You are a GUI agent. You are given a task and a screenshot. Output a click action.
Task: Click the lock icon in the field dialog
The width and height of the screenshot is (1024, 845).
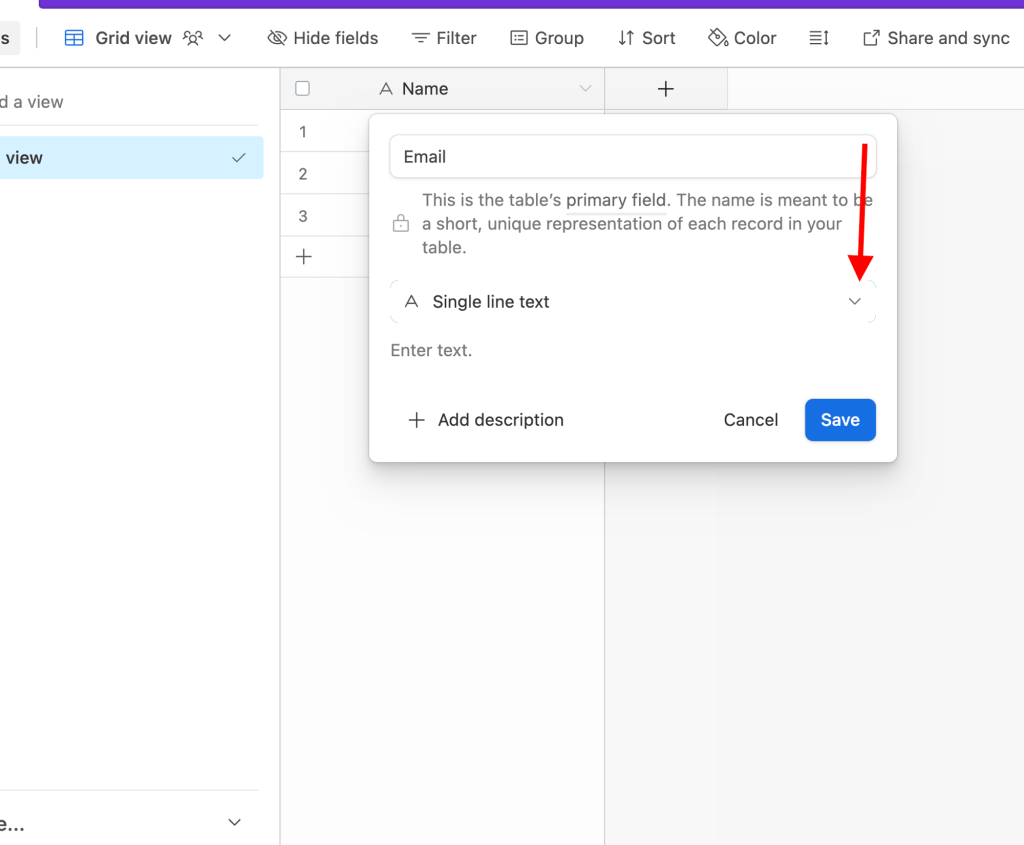tap(400, 223)
